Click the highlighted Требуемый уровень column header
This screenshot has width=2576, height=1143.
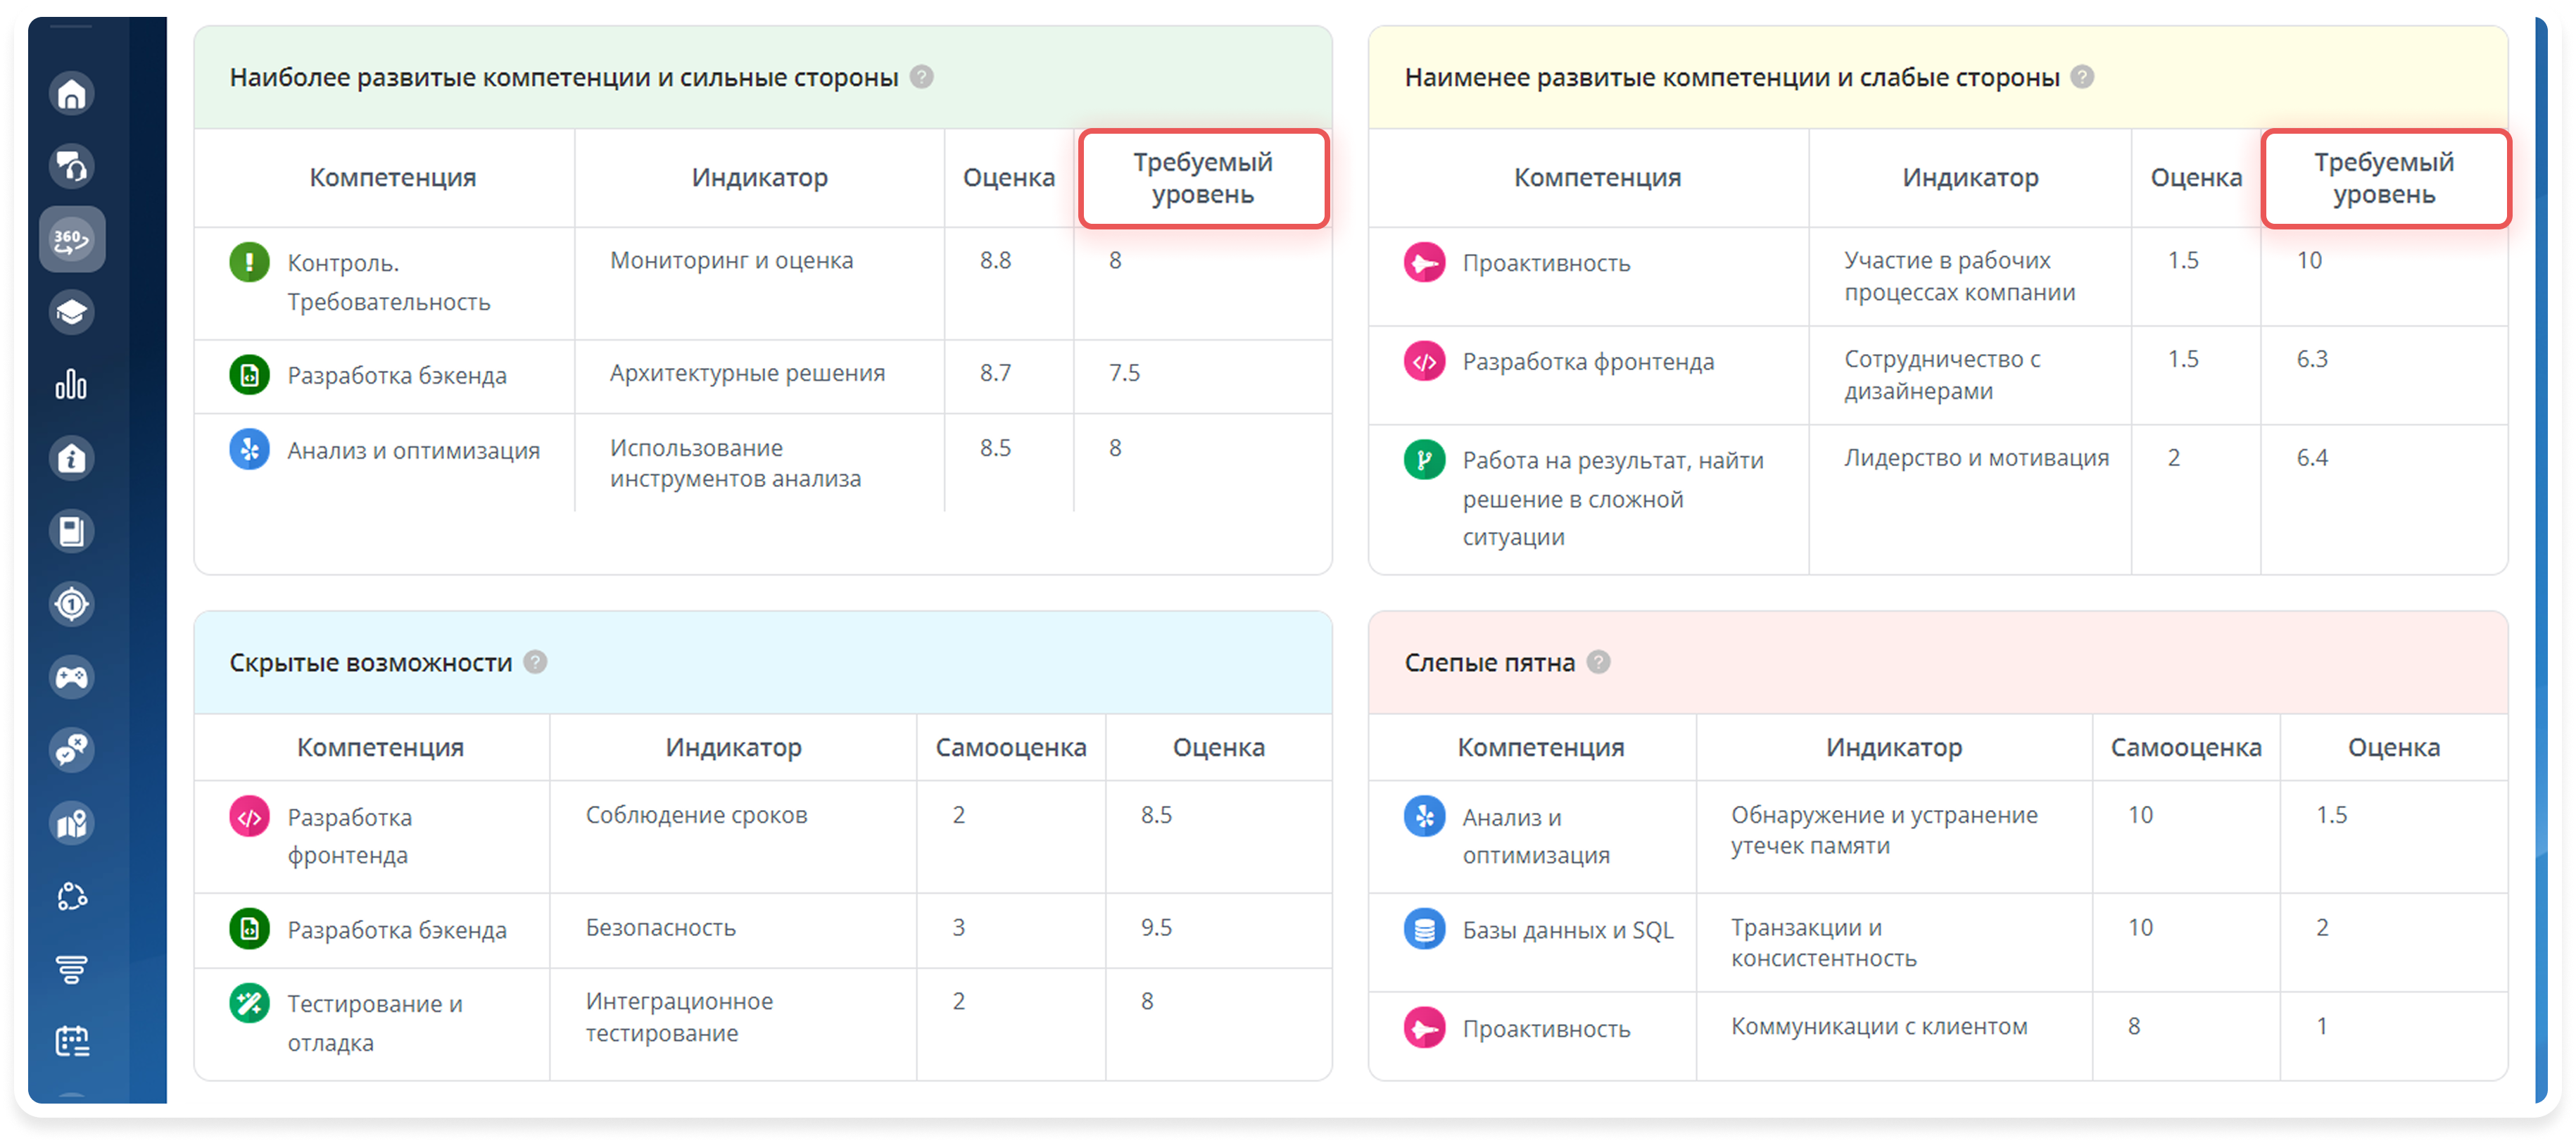(x=1202, y=178)
